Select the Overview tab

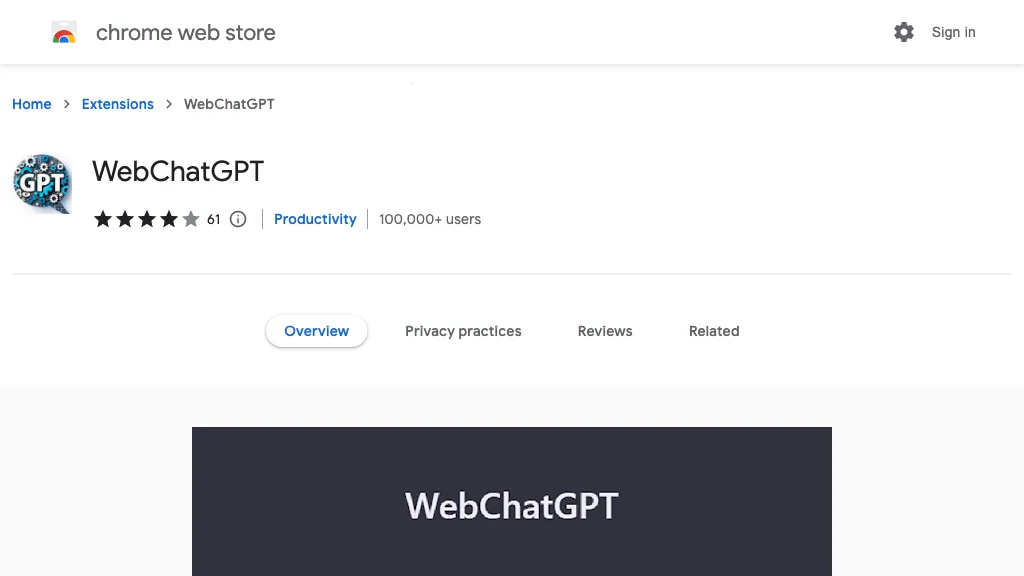point(316,331)
